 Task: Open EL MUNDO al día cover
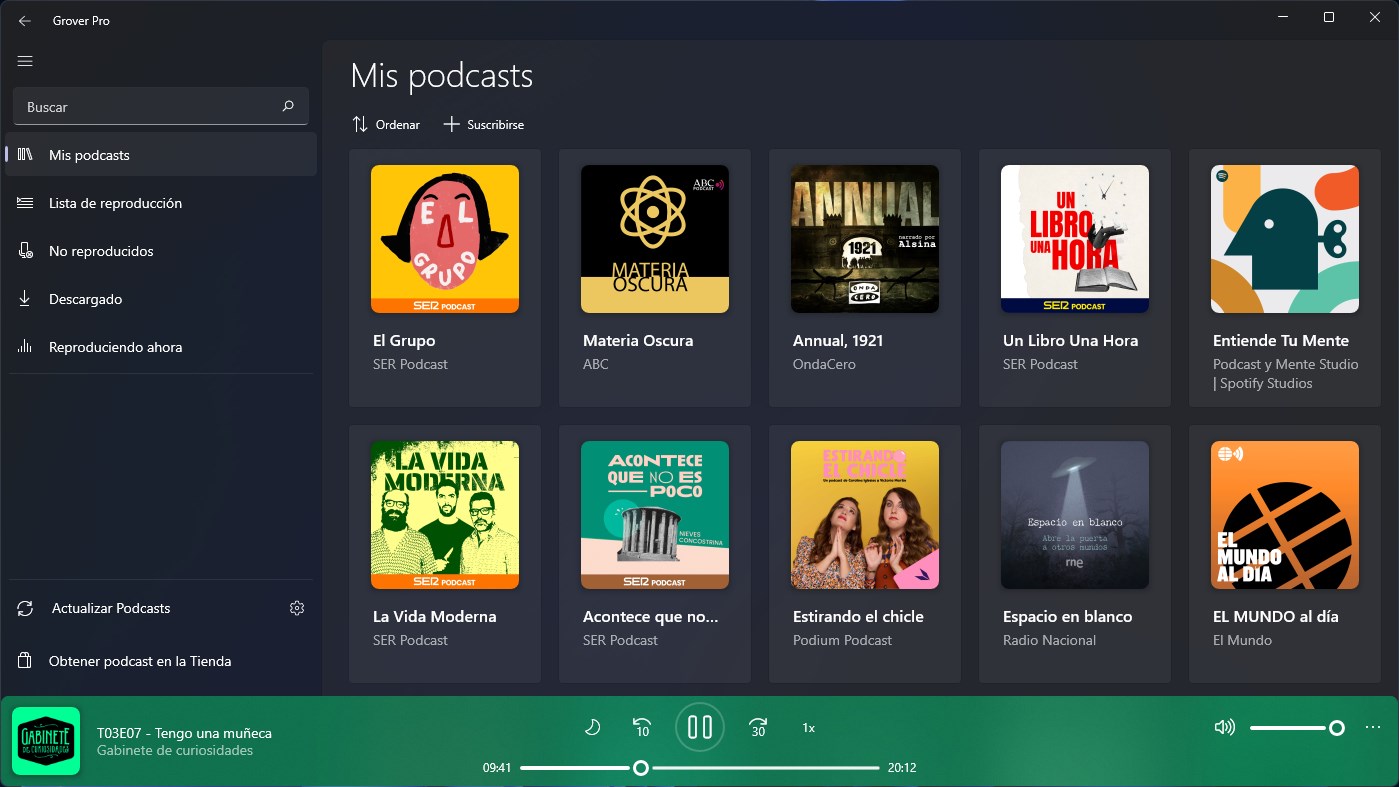[x=1285, y=515]
